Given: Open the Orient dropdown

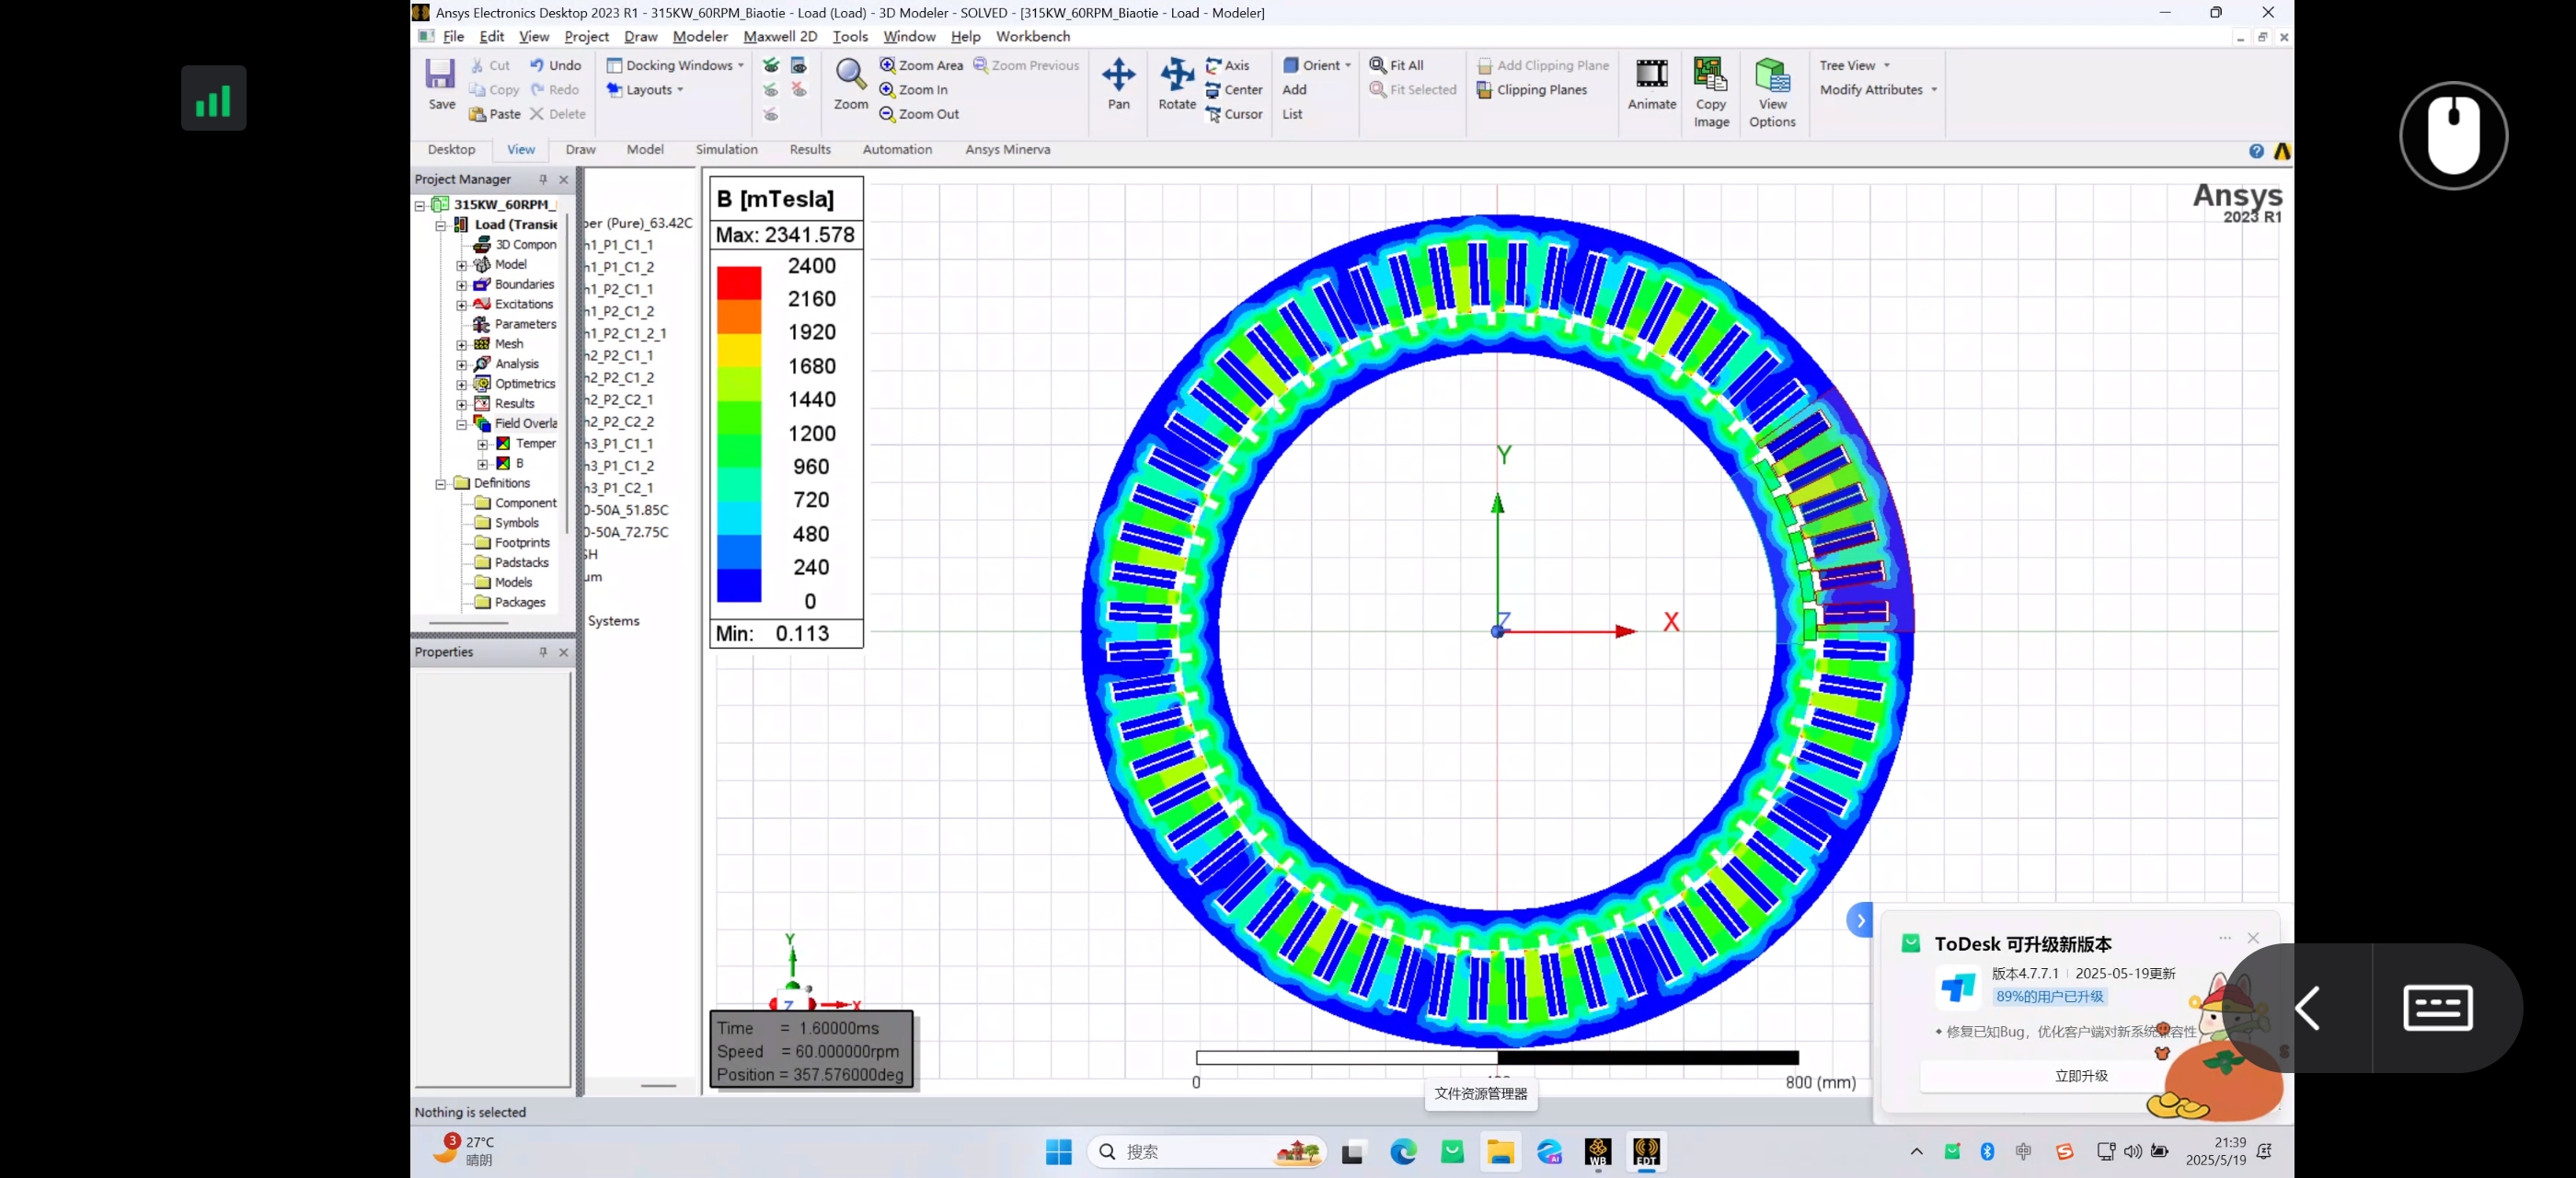Looking at the screenshot, I should [1317, 65].
